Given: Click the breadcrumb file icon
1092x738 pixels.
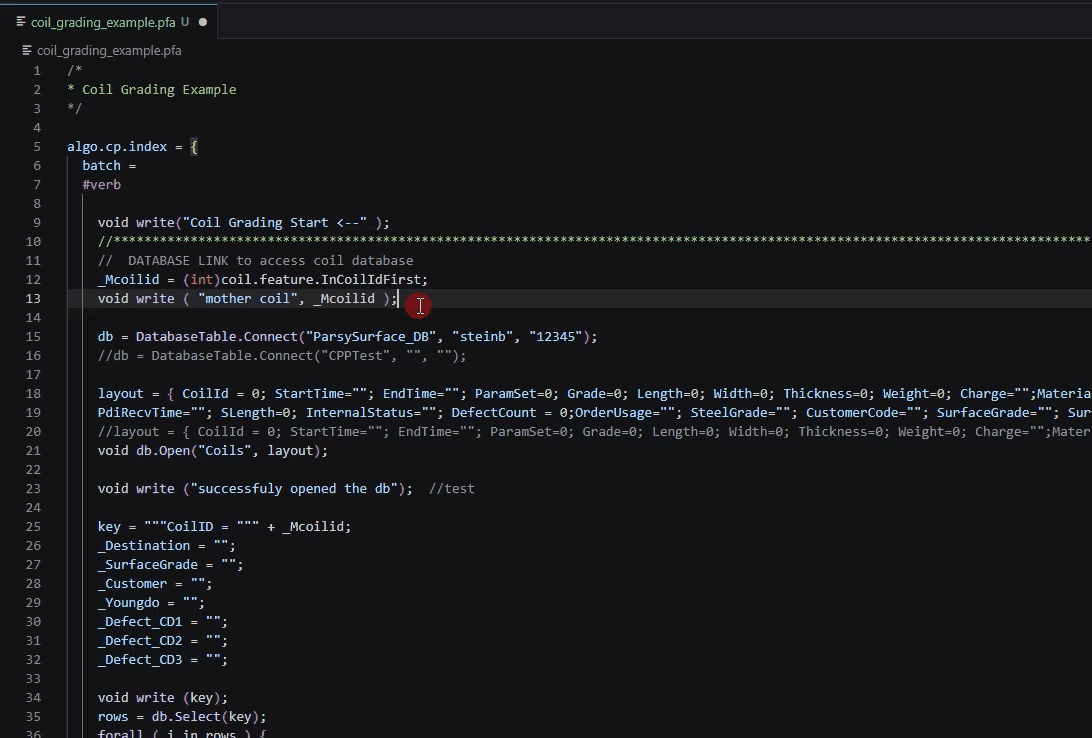Looking at the screenshot, I should click(27, 51).
